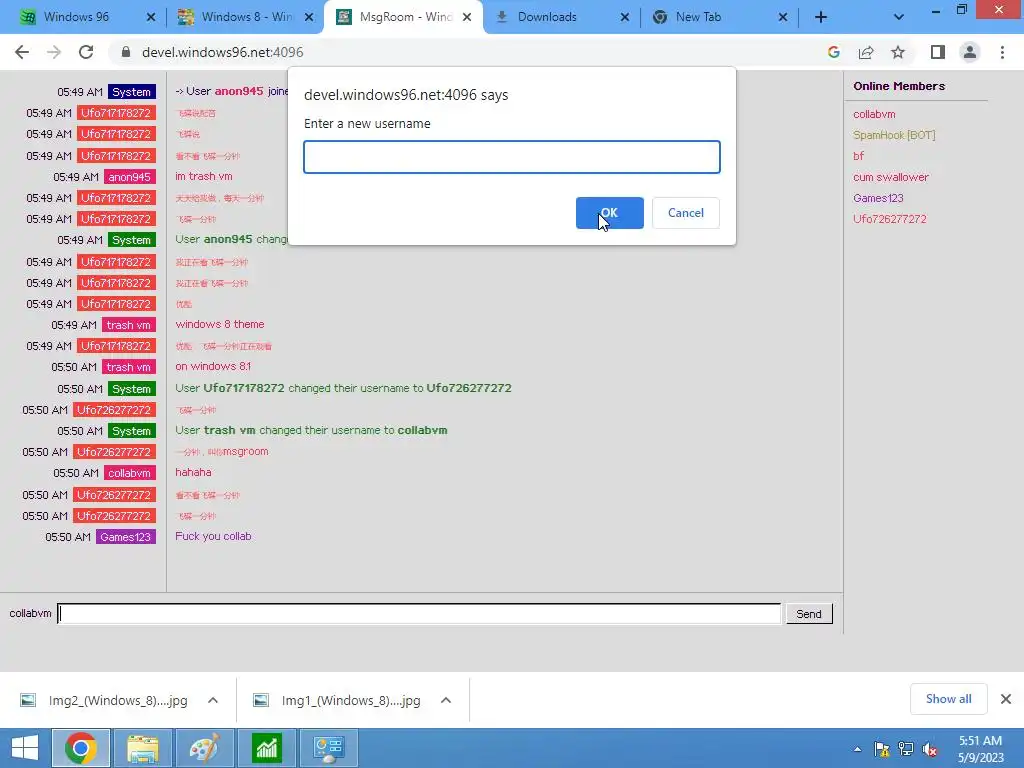Expand options for Img2_(Windows_8) download
The image size is (1024, 768).
pyautogui.click(x=213, y=700)
